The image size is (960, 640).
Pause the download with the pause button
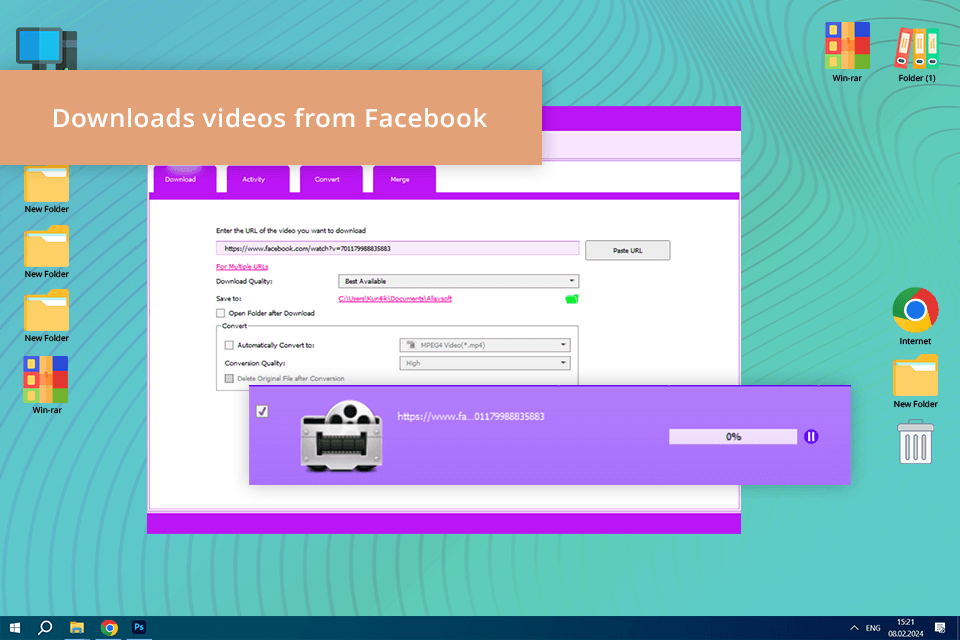tap(811, 437)
